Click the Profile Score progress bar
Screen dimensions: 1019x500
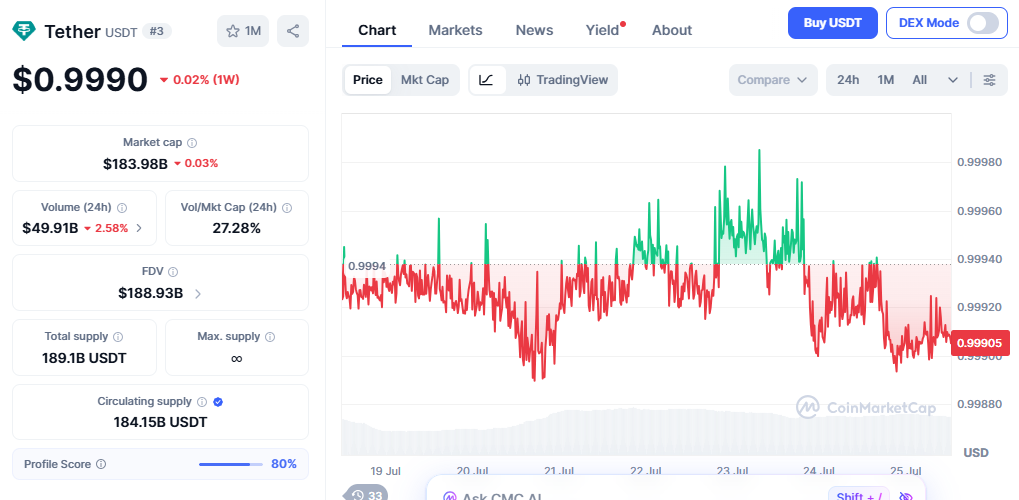click(231, 464)
